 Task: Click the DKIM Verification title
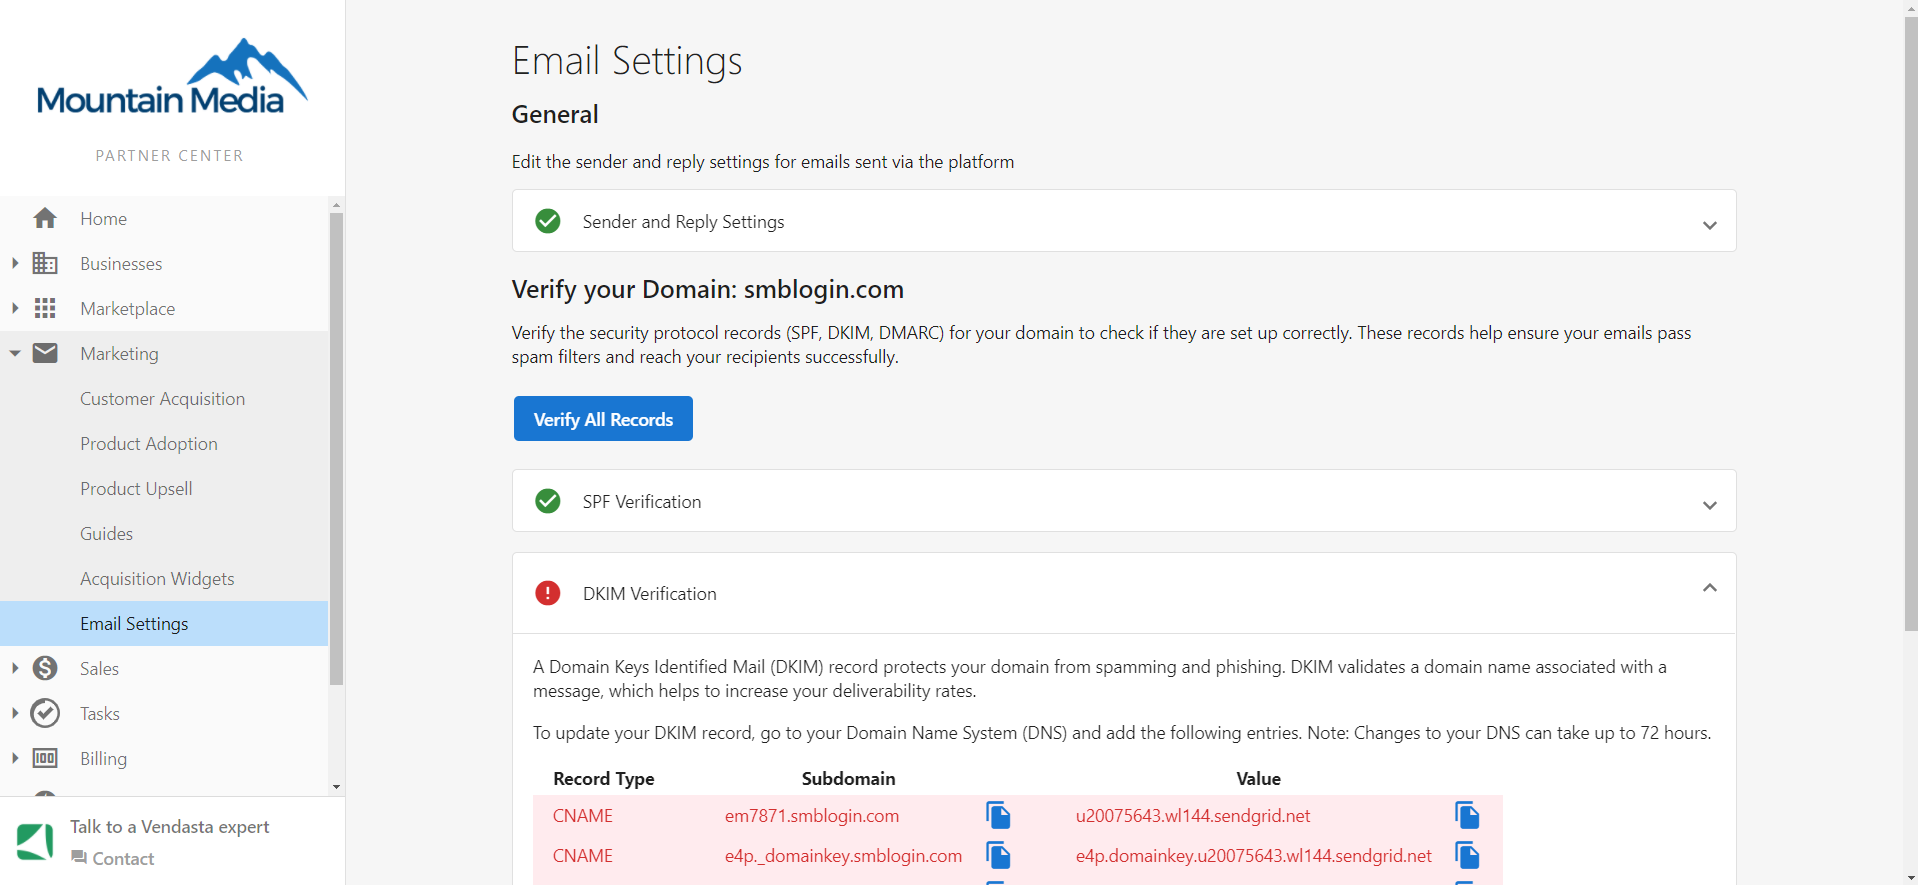[x=650, y=593]
